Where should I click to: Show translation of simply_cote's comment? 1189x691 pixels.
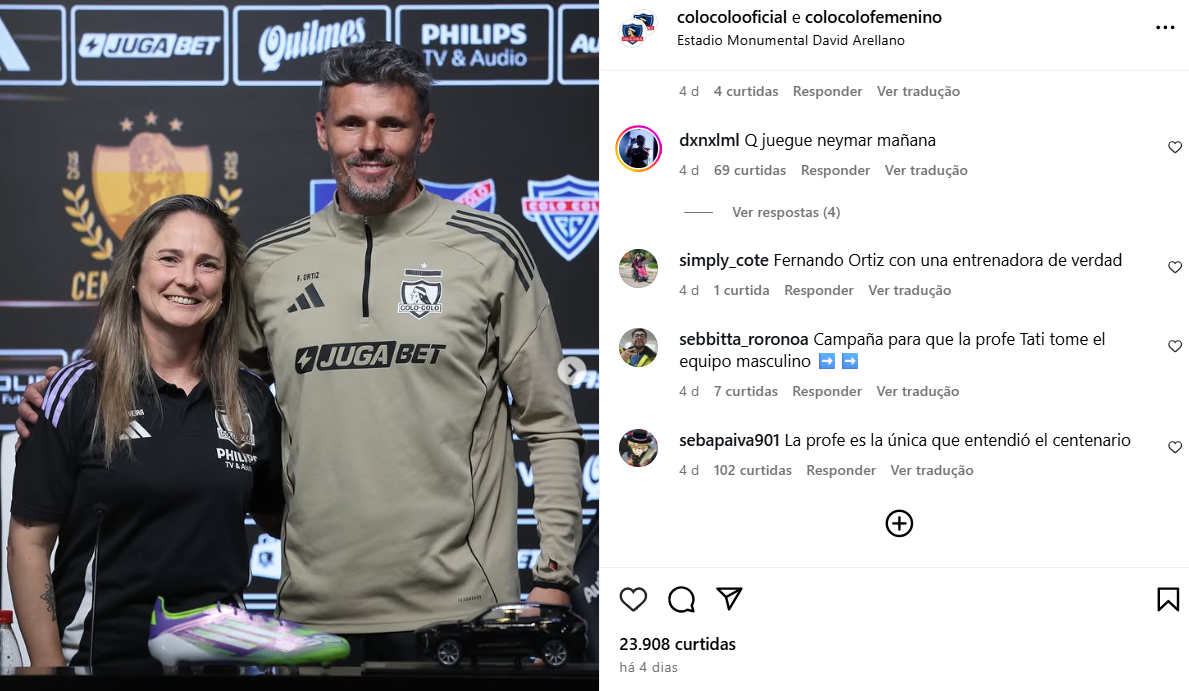[909, 291]
